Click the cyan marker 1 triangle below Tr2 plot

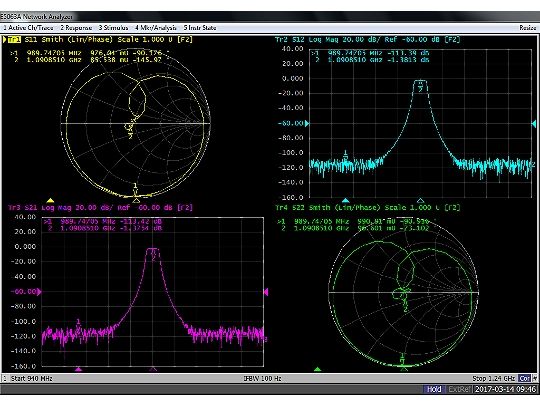346,200
